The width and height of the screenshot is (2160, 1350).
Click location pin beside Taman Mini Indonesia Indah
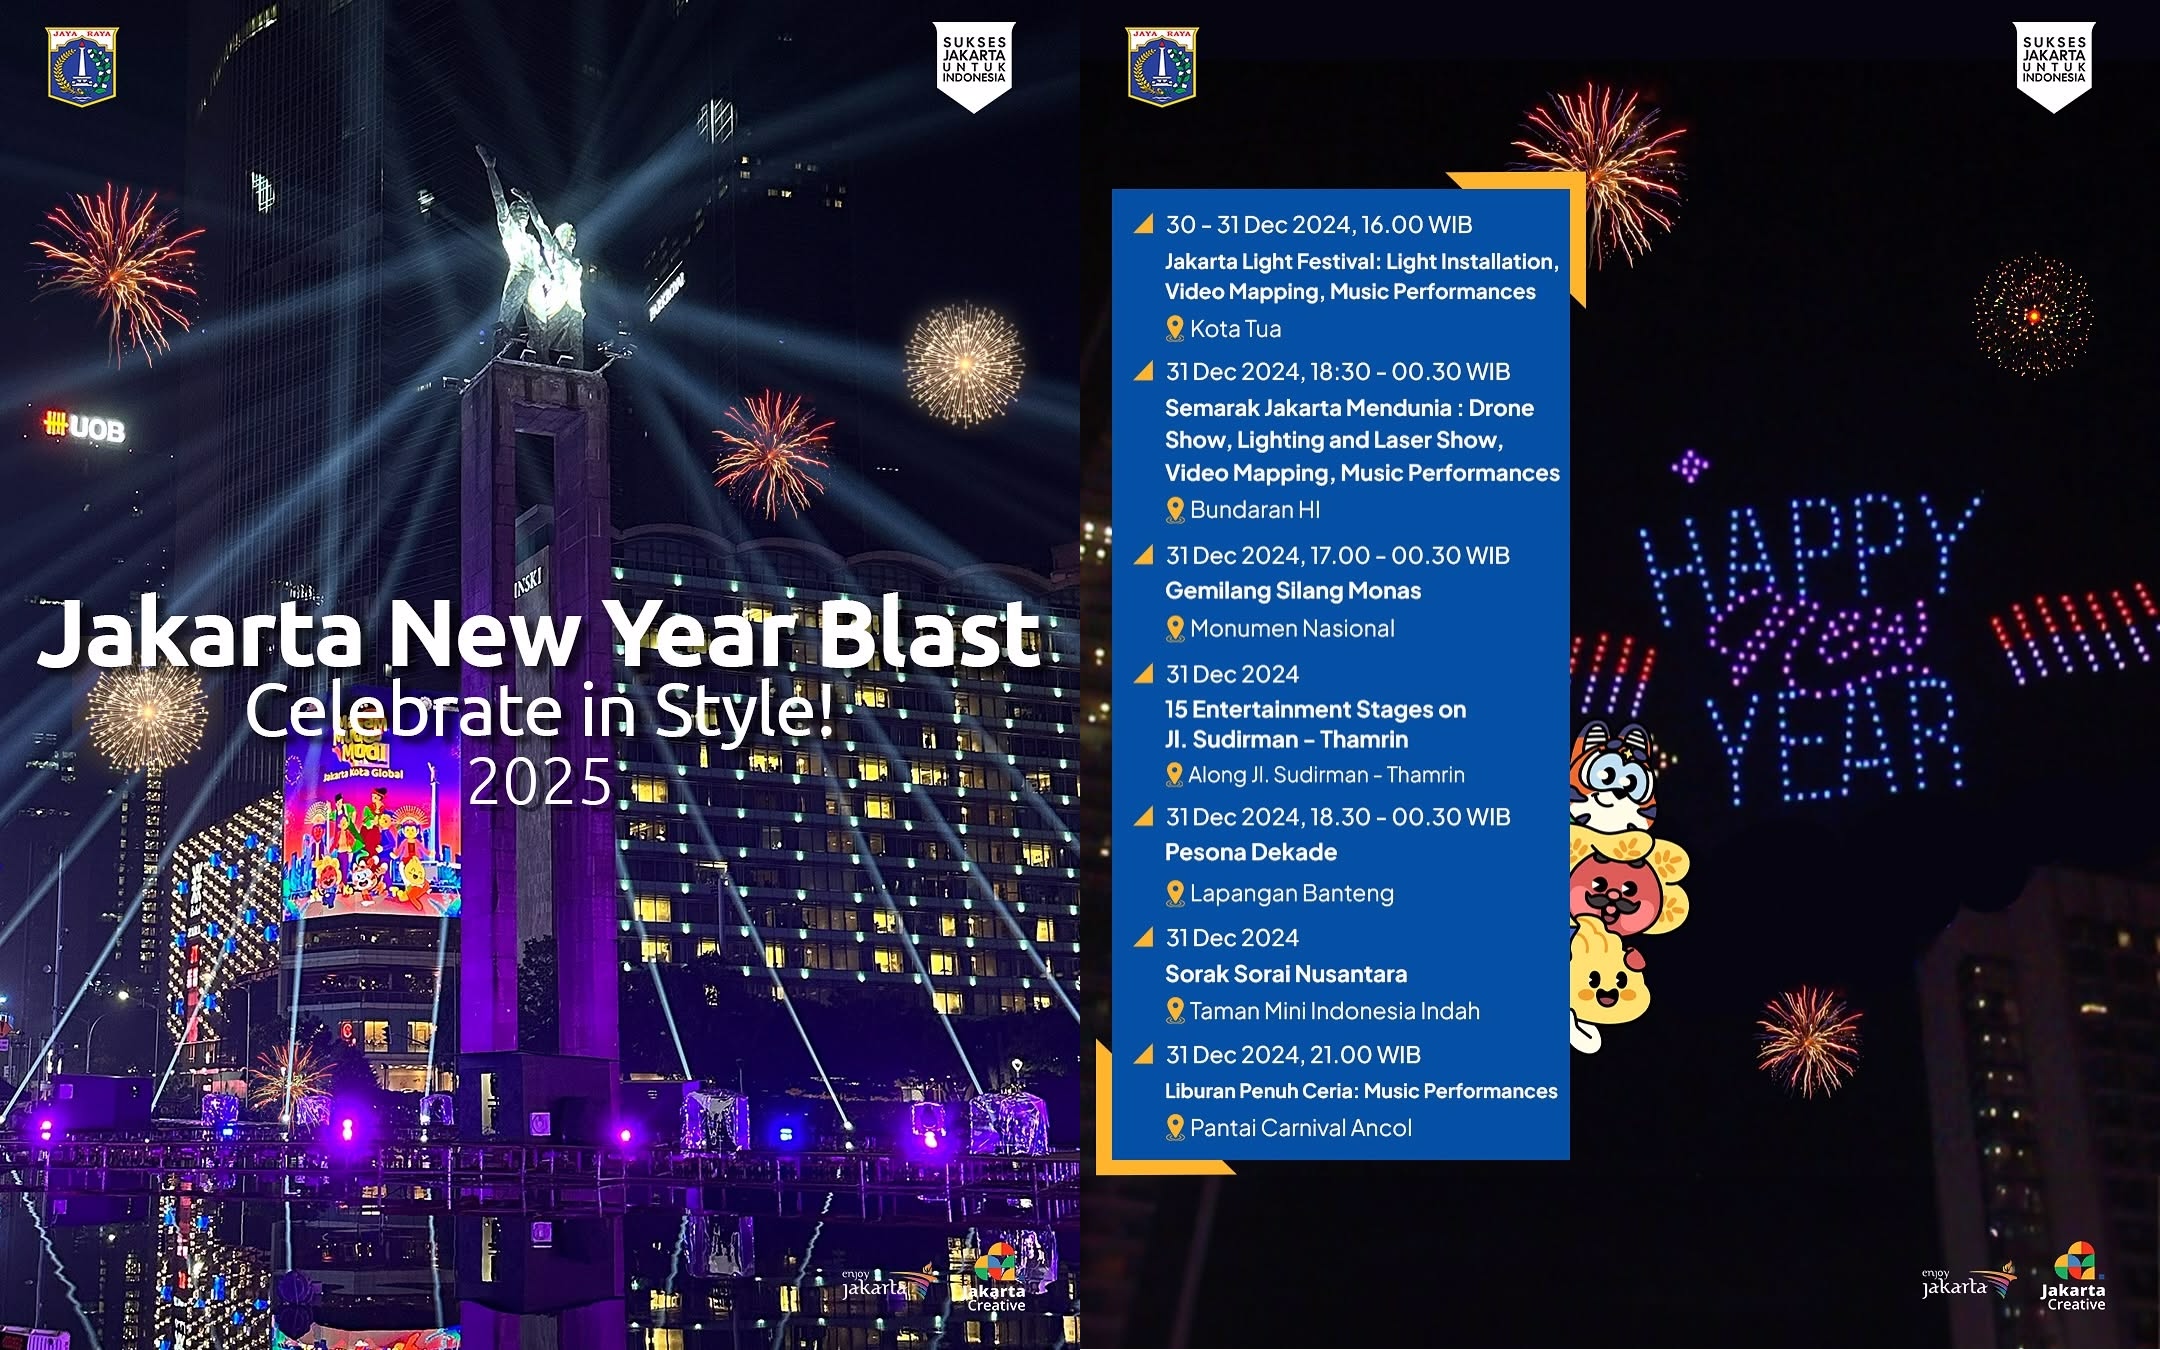coord(1175,1010)
